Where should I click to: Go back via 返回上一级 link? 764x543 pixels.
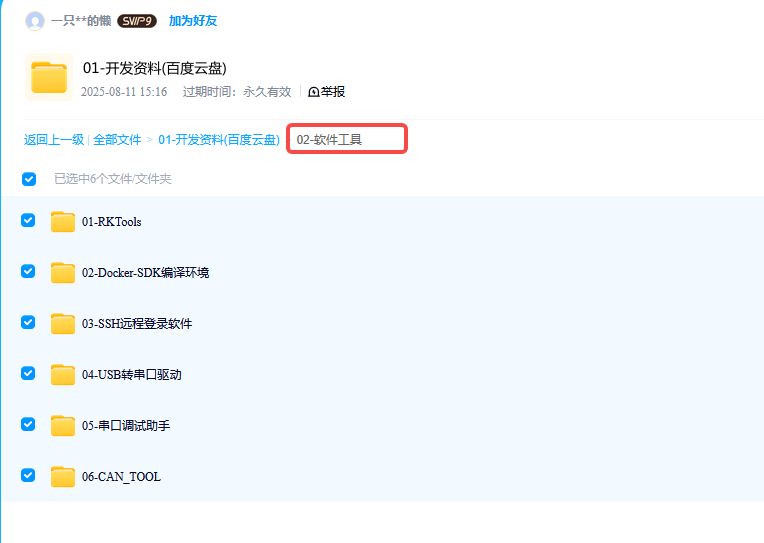coord(54,140)
